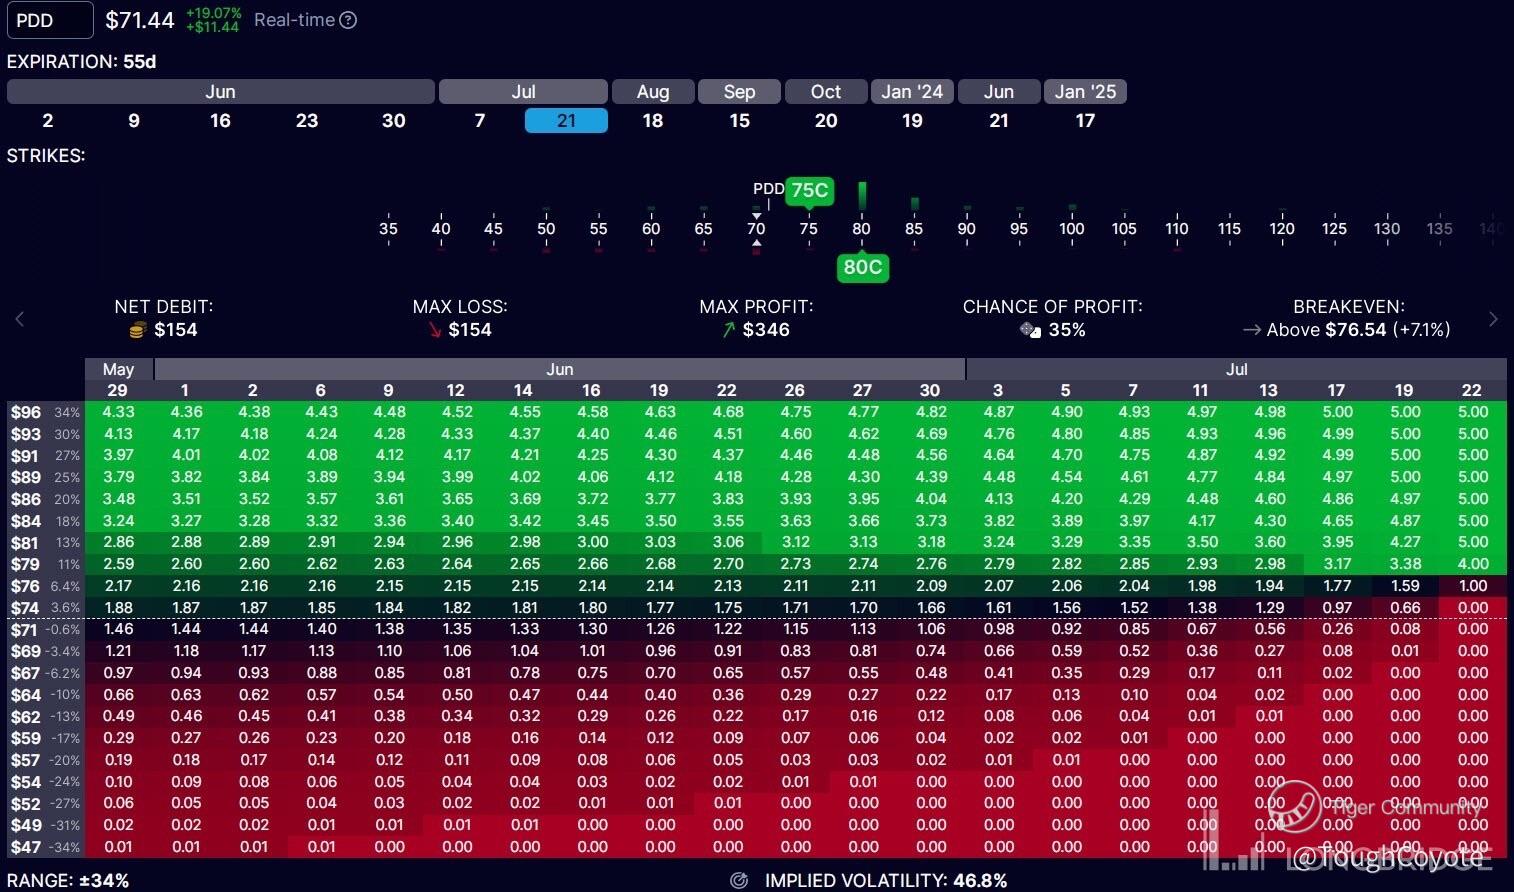Click the $47 price row label

(26, 847)
